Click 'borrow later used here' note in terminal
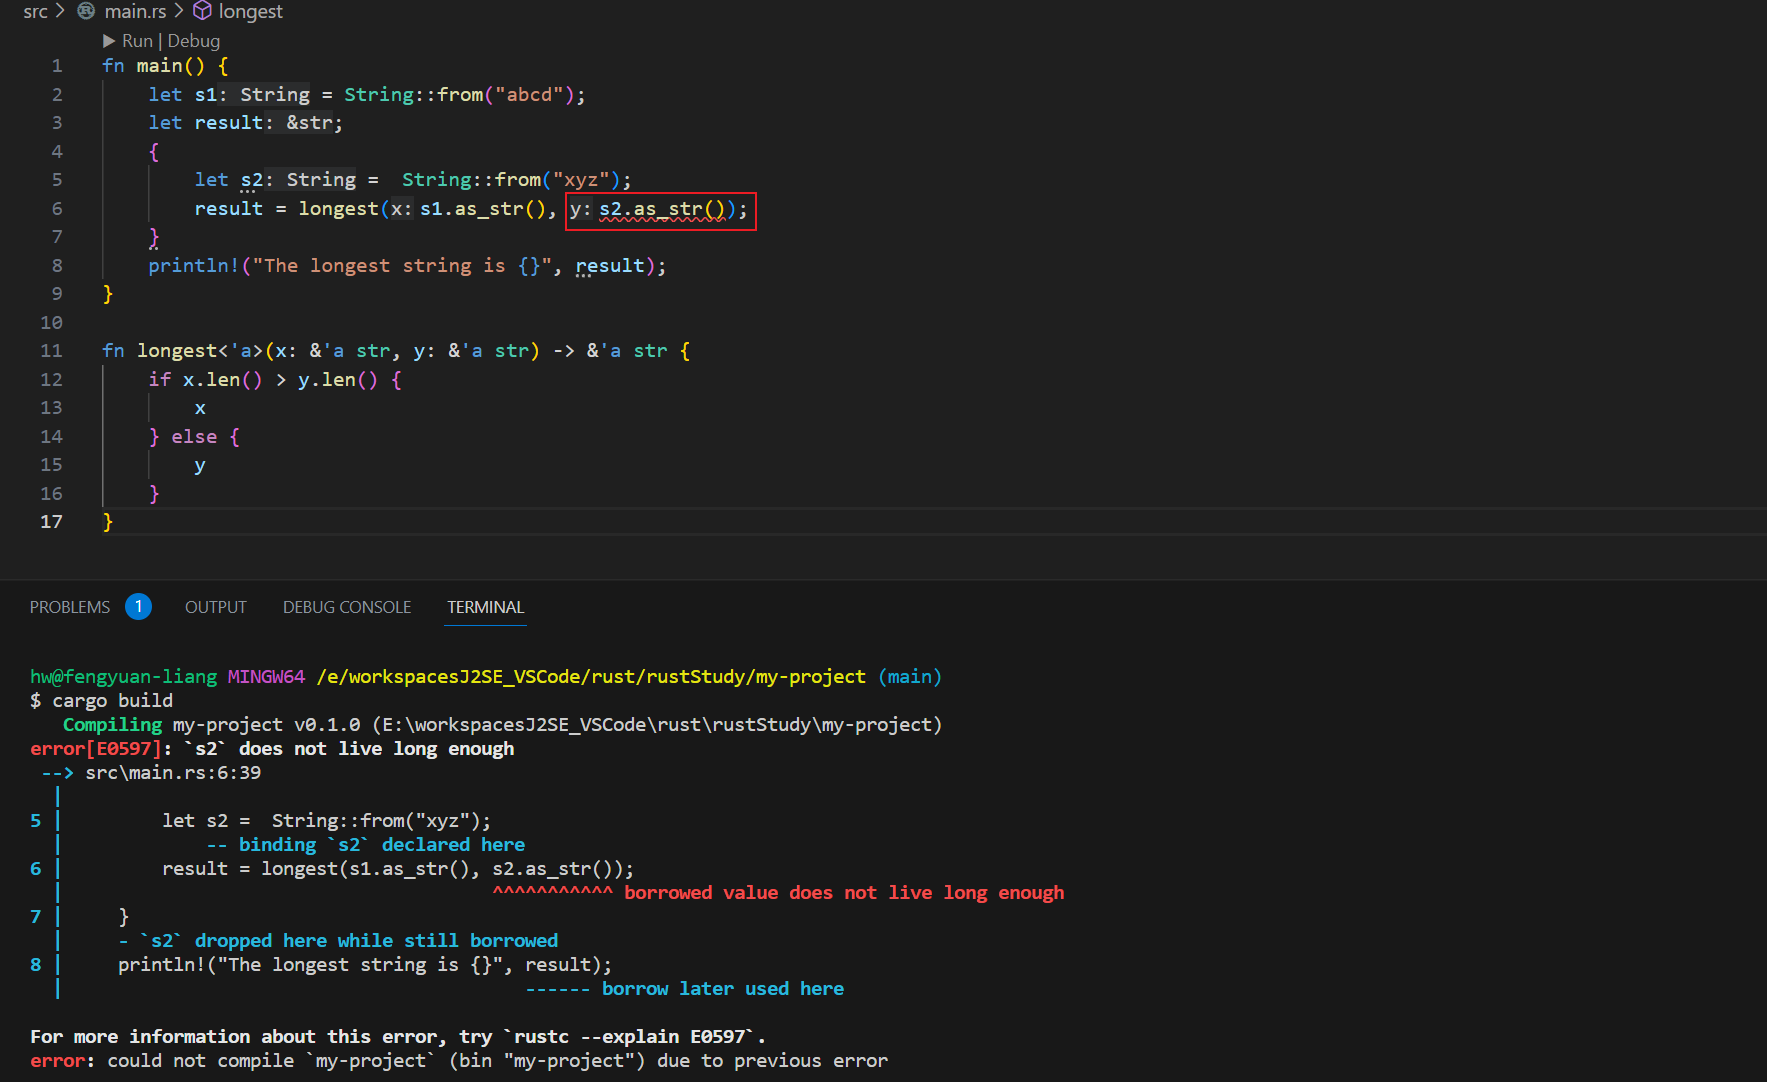The image size is (1767, 1082). pos(723,989)
